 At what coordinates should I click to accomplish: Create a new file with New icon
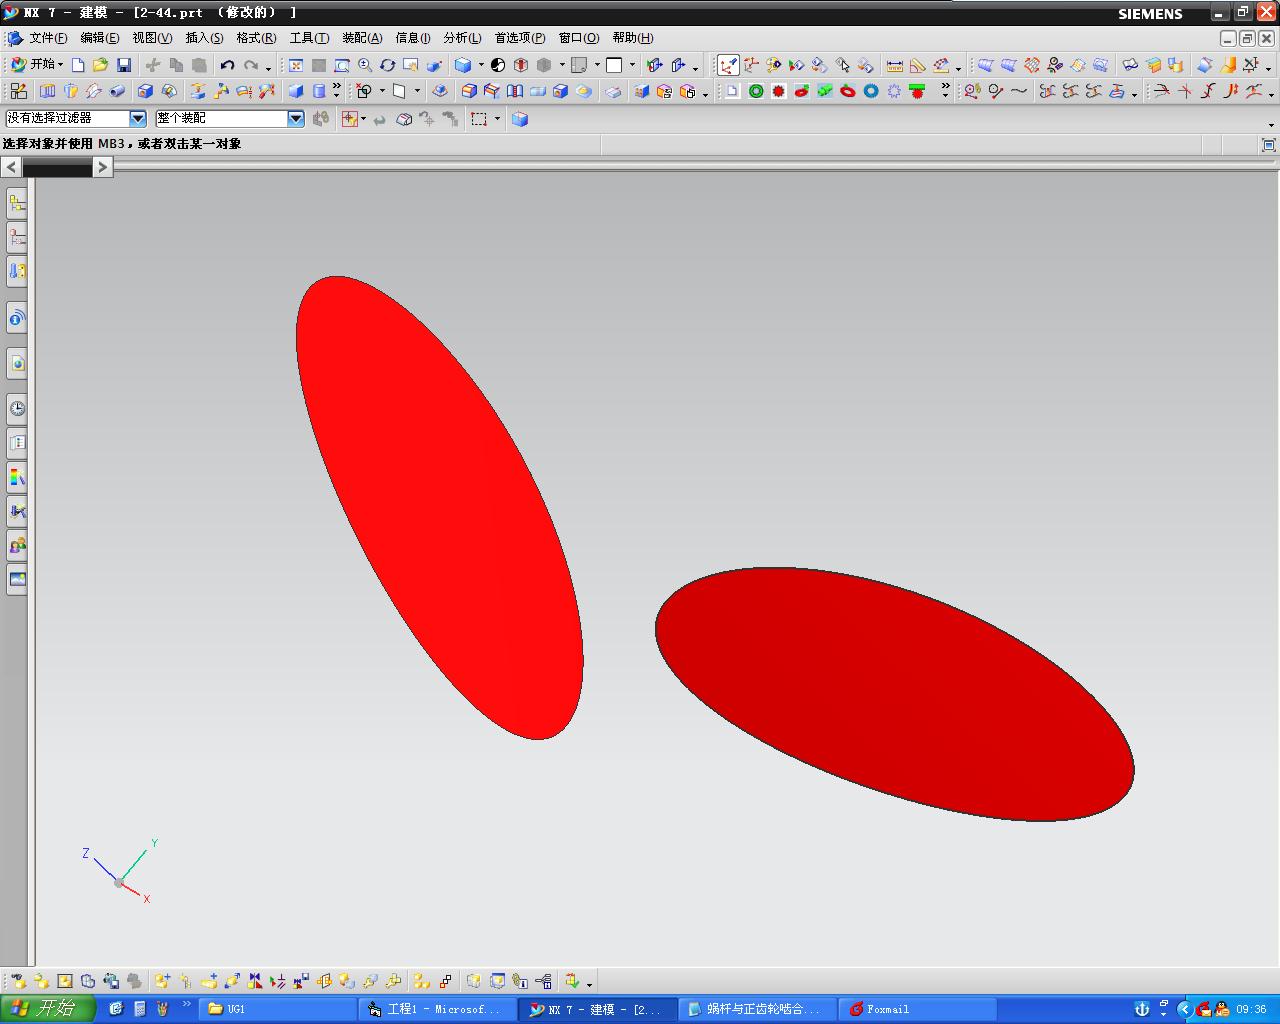pos(78,65)
